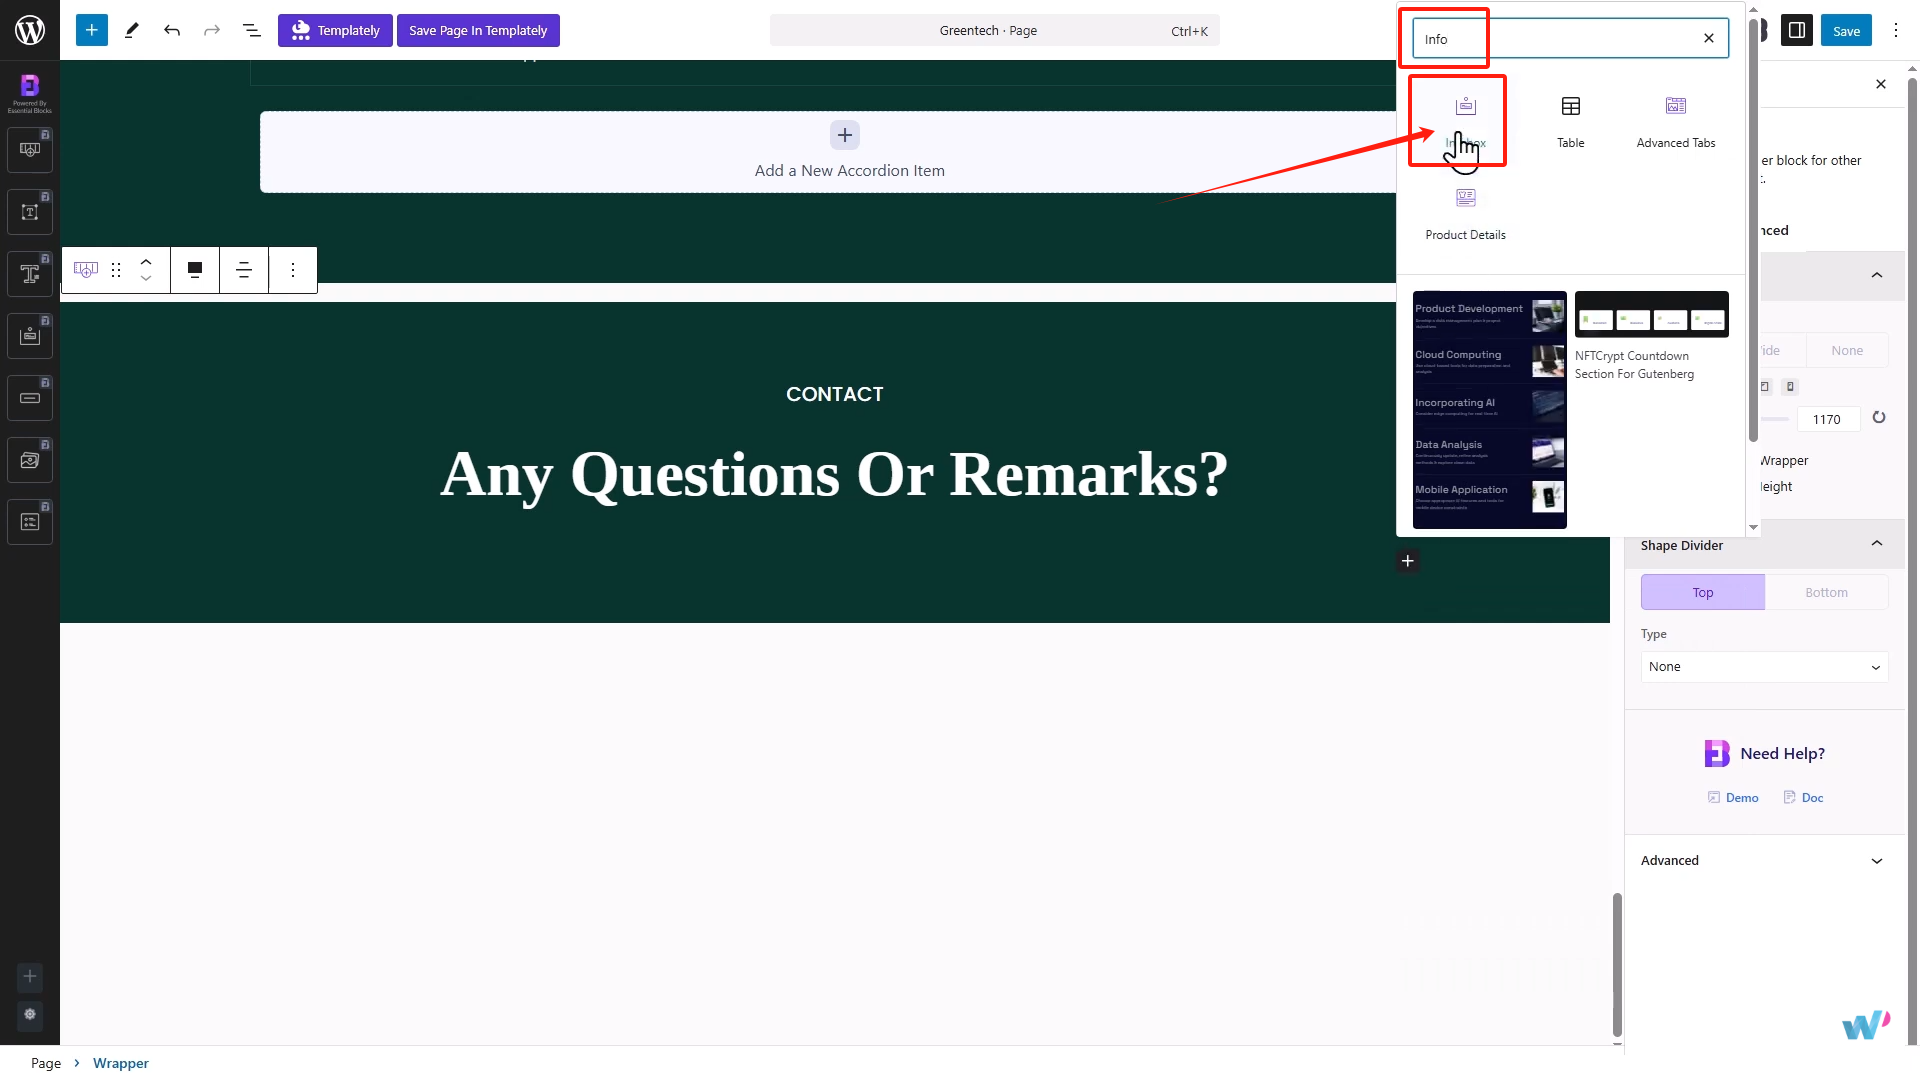Insert the Advanced Tabs block
1920x1080 pixels.
click(x=1675, y=120)
